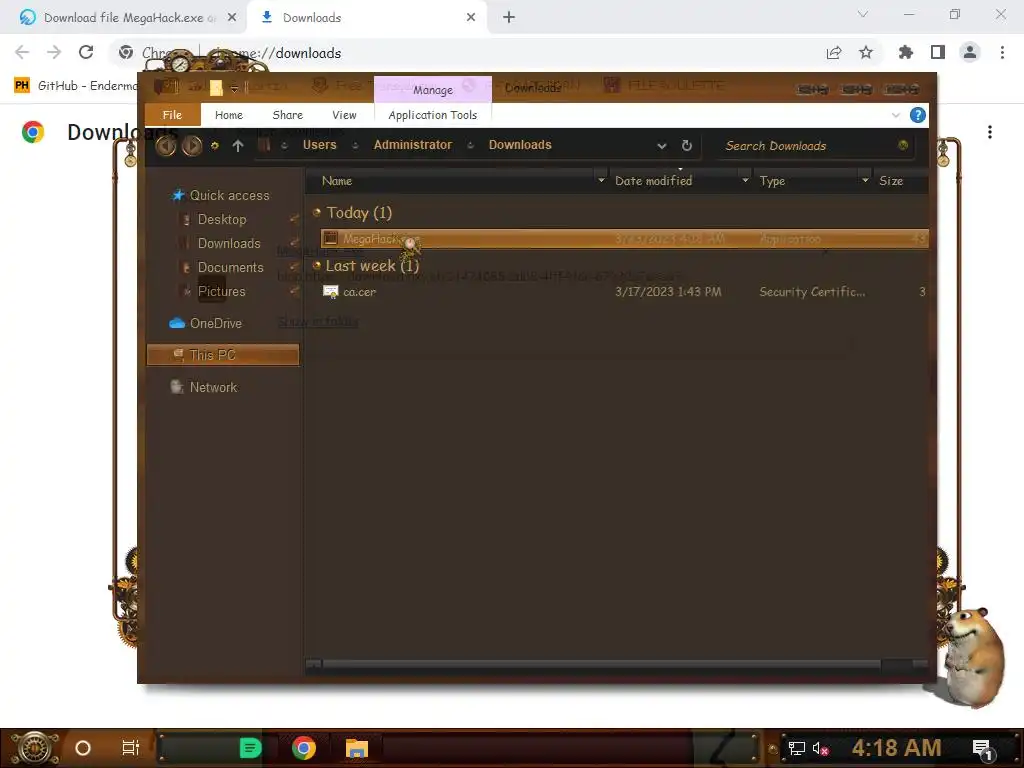This screenshot has height=768, width=1024.
Task: Open the Application Tools ribbon tab
Action: pos(432,115)
